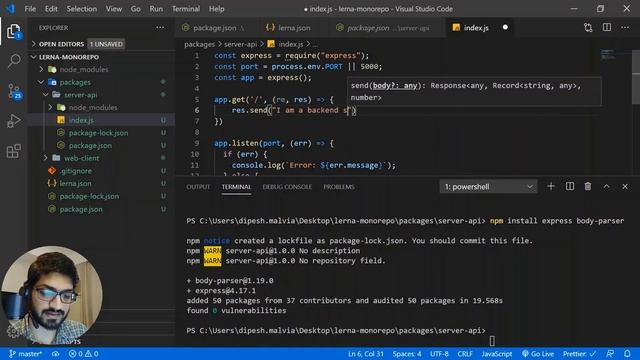Open the Edit menu
Screen dimensions: 640x360
click(x=51, y=9)
